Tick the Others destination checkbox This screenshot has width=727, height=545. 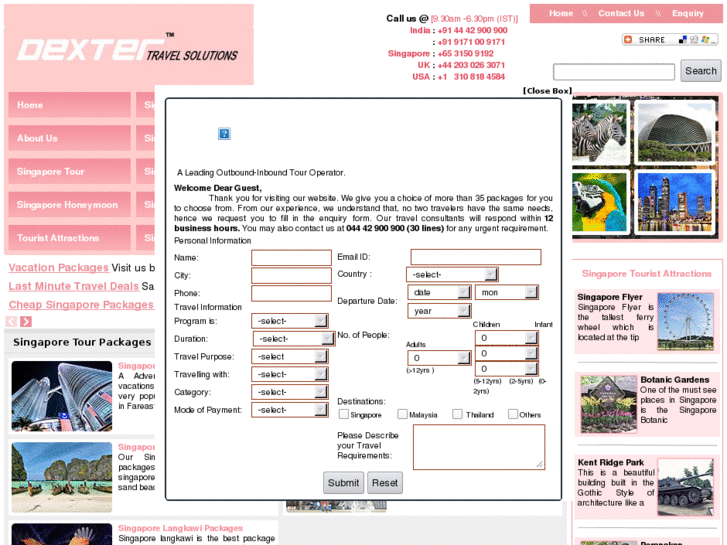pos(513,414)
